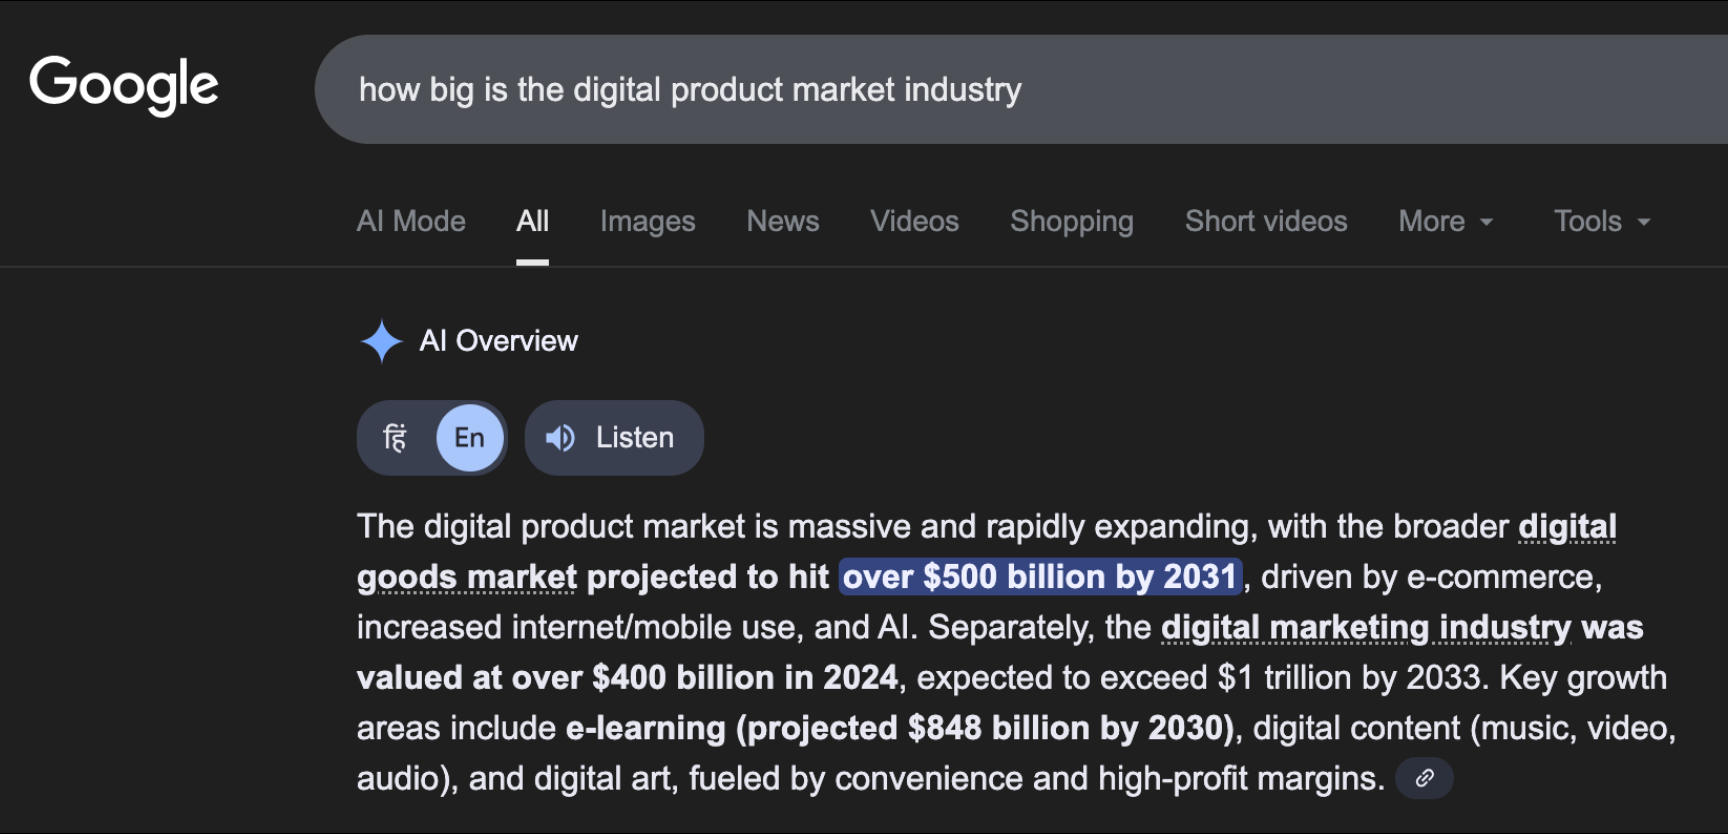
Task: Open the Videos tab
Action: [x=914, y=221]
